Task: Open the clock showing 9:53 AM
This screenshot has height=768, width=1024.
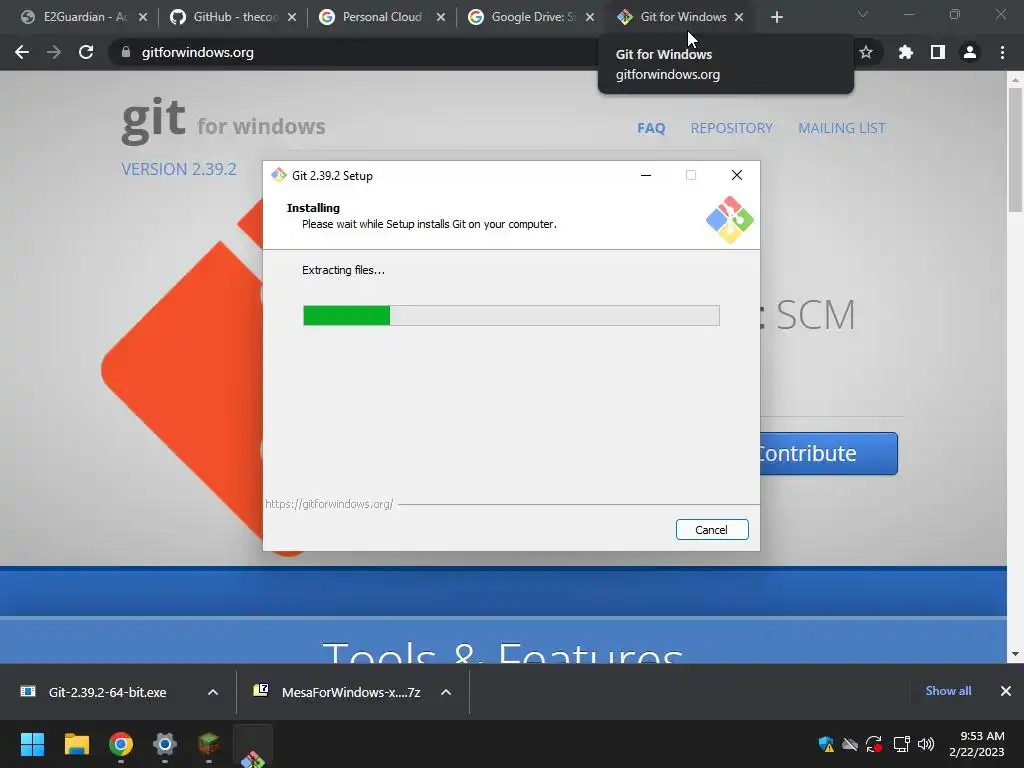Action: pyautogui.click(x=976, y=744)
